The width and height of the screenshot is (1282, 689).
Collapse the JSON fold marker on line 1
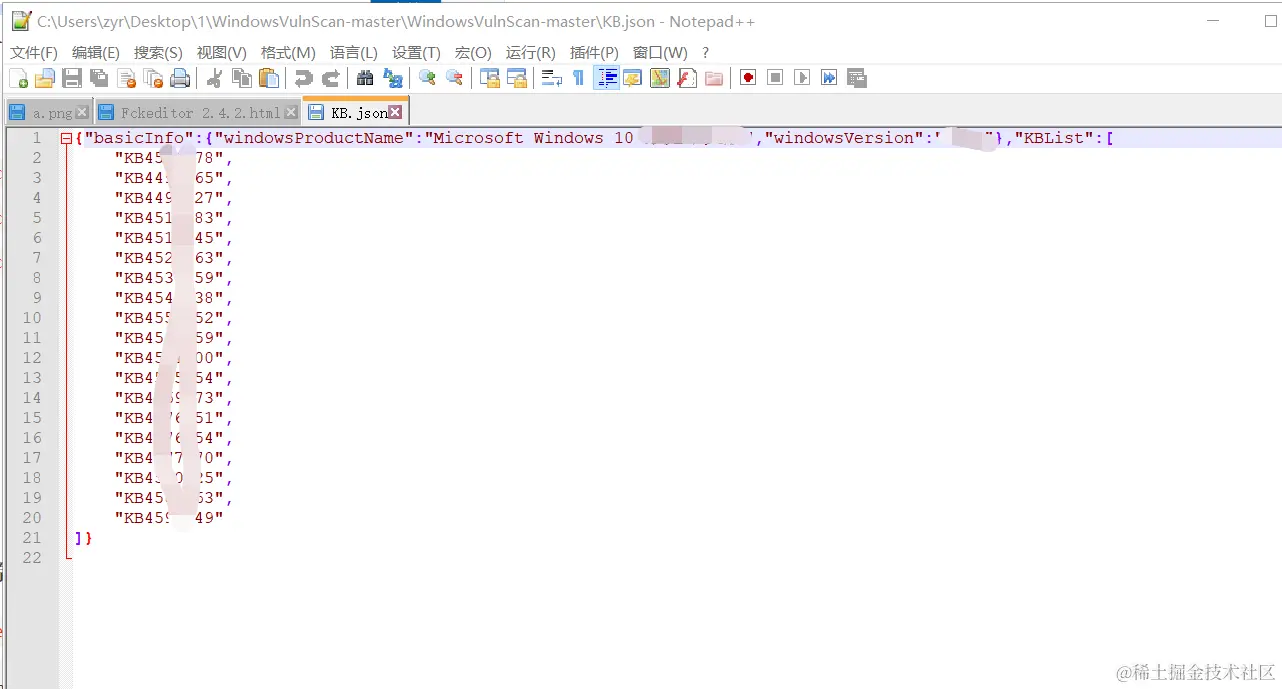click(x=66, y=138)
